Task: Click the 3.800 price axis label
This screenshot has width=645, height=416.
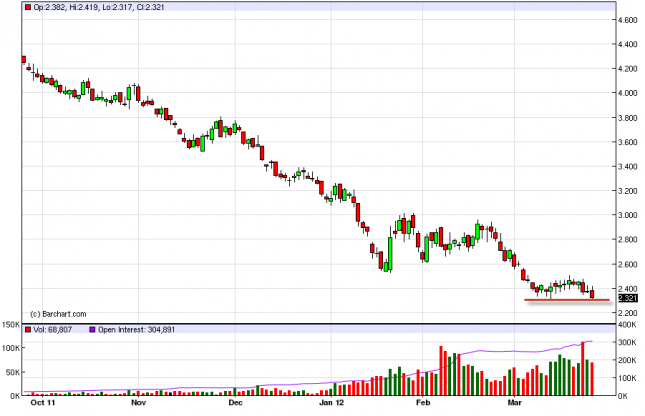Action: 628,118
